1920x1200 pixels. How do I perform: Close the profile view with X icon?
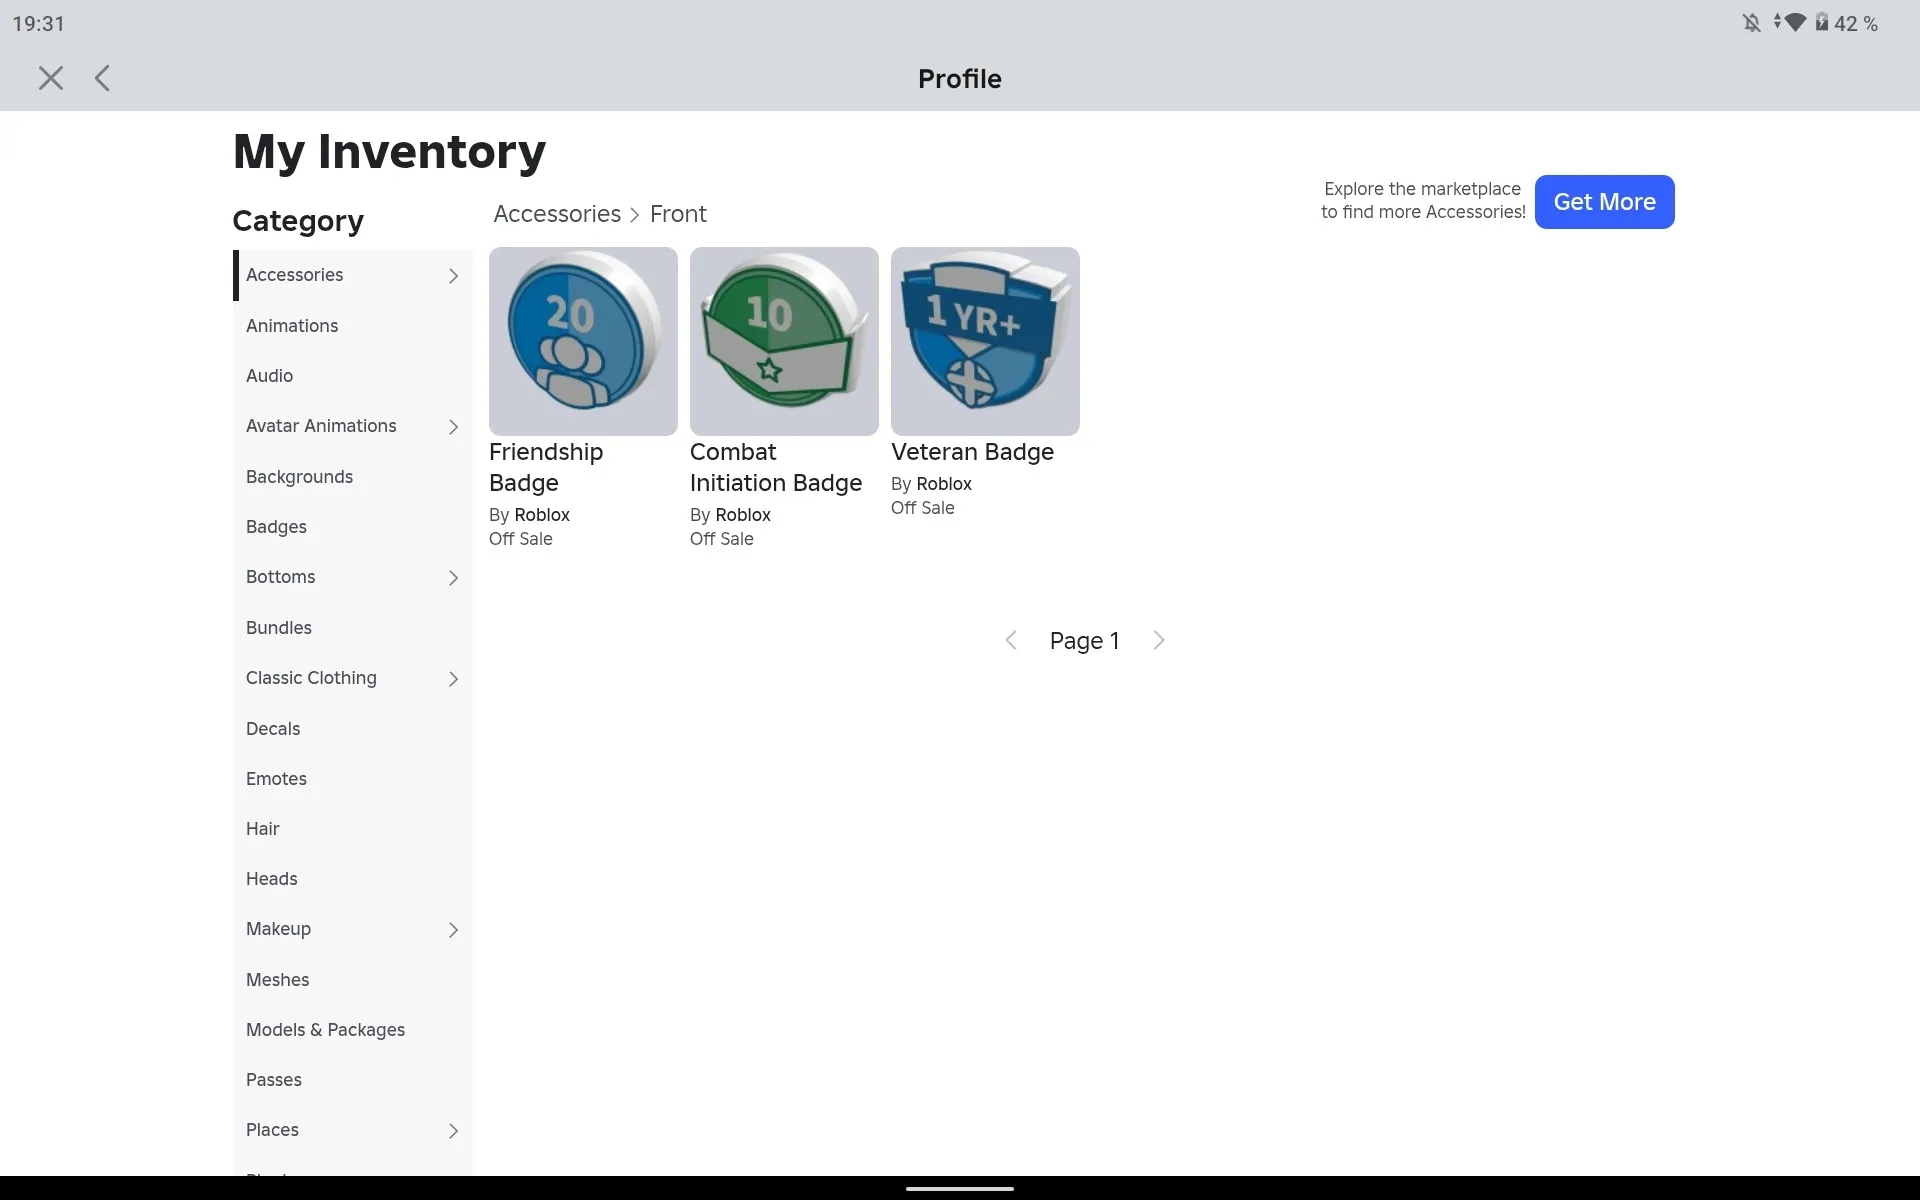[x=51, y=78]
